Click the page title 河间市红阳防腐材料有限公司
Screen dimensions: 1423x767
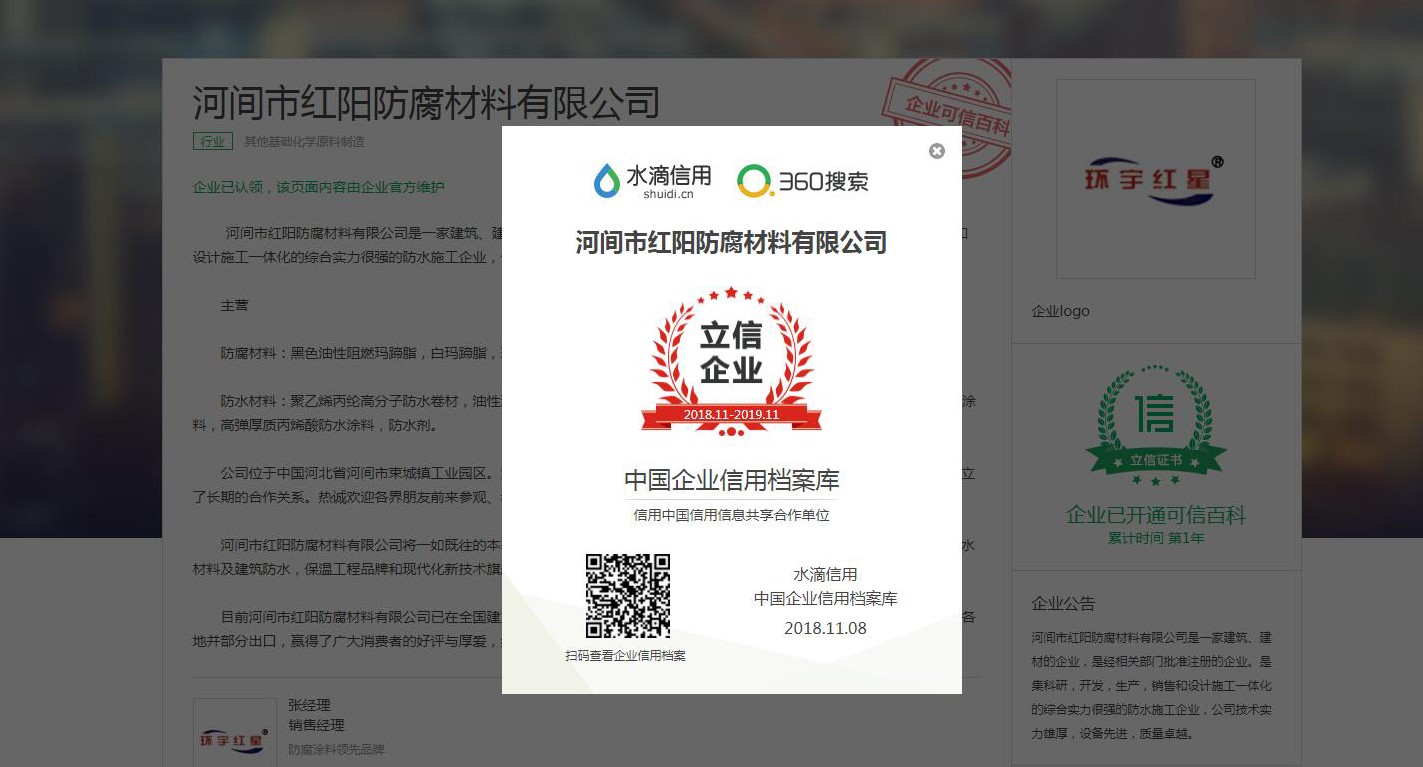tap(426, 103)
